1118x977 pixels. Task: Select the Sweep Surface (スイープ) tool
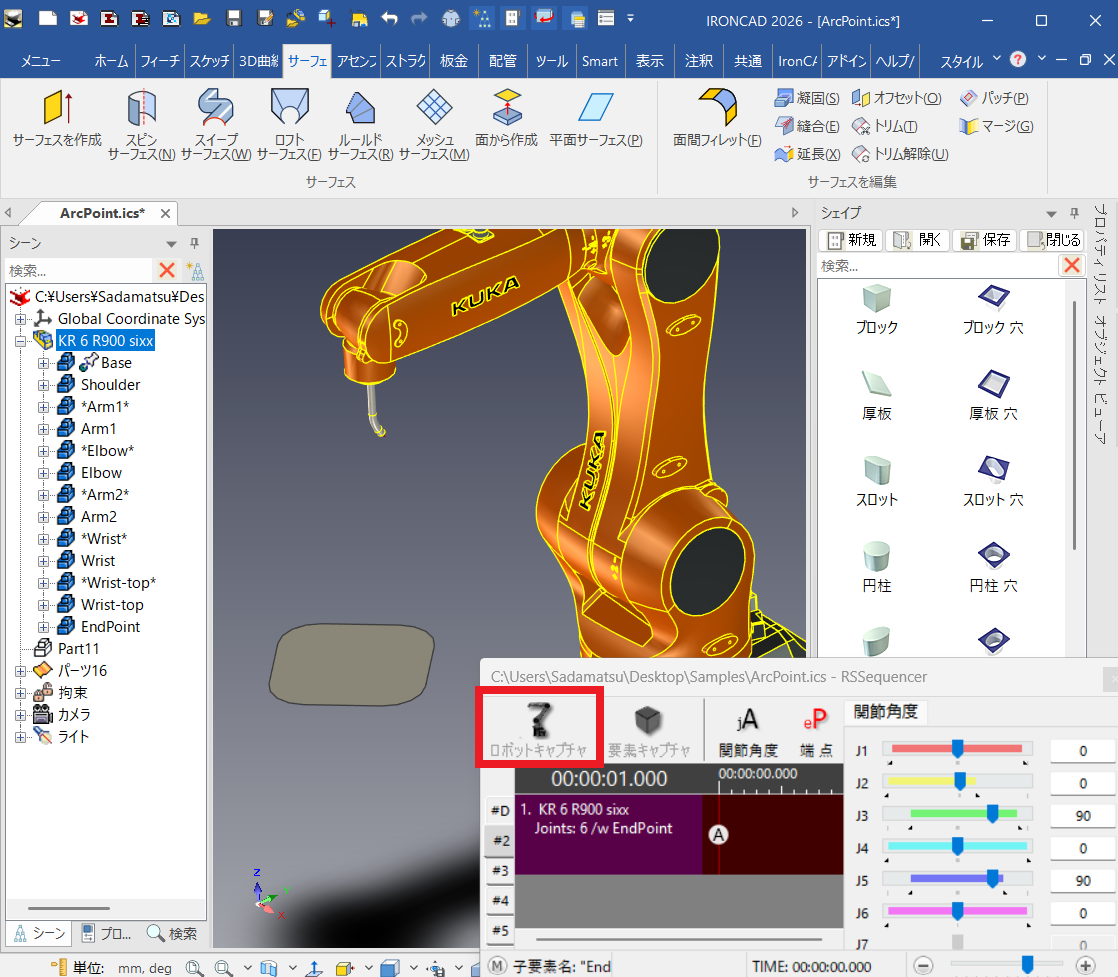point(216,124)
